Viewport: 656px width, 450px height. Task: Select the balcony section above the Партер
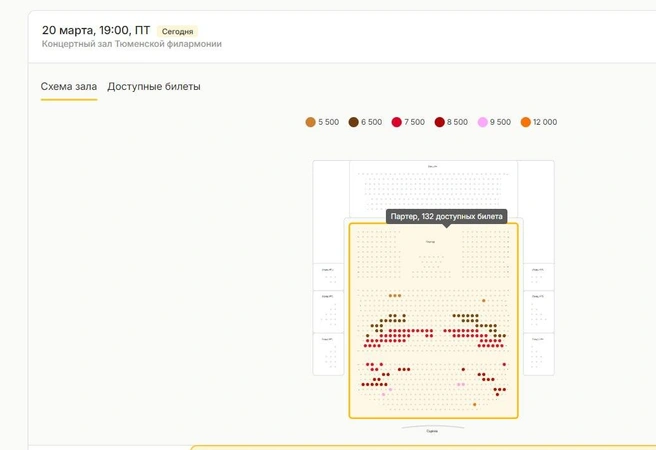click(433, 189)
